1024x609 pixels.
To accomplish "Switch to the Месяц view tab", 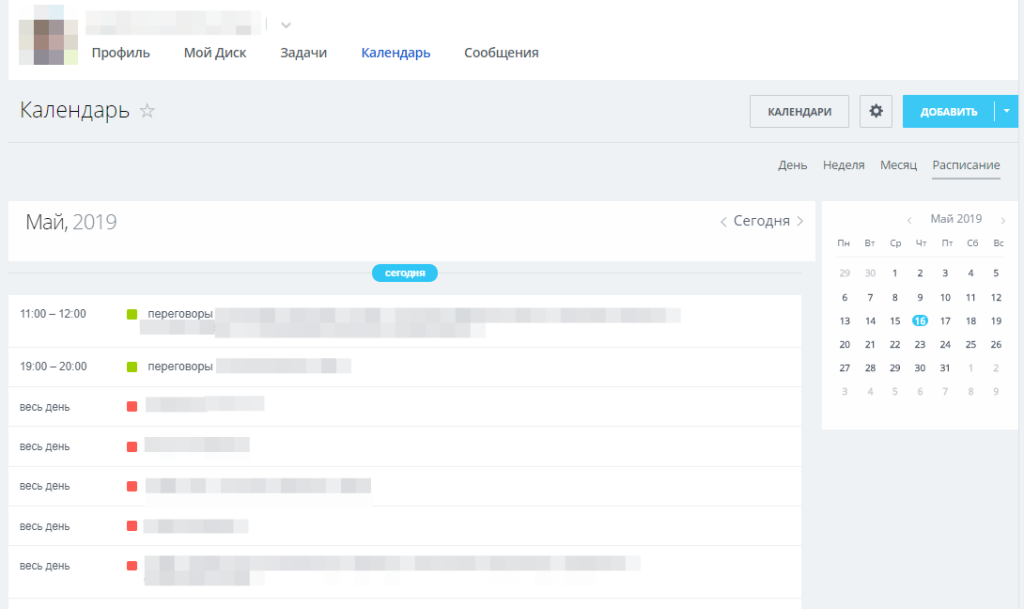I will tap(898, 165).
